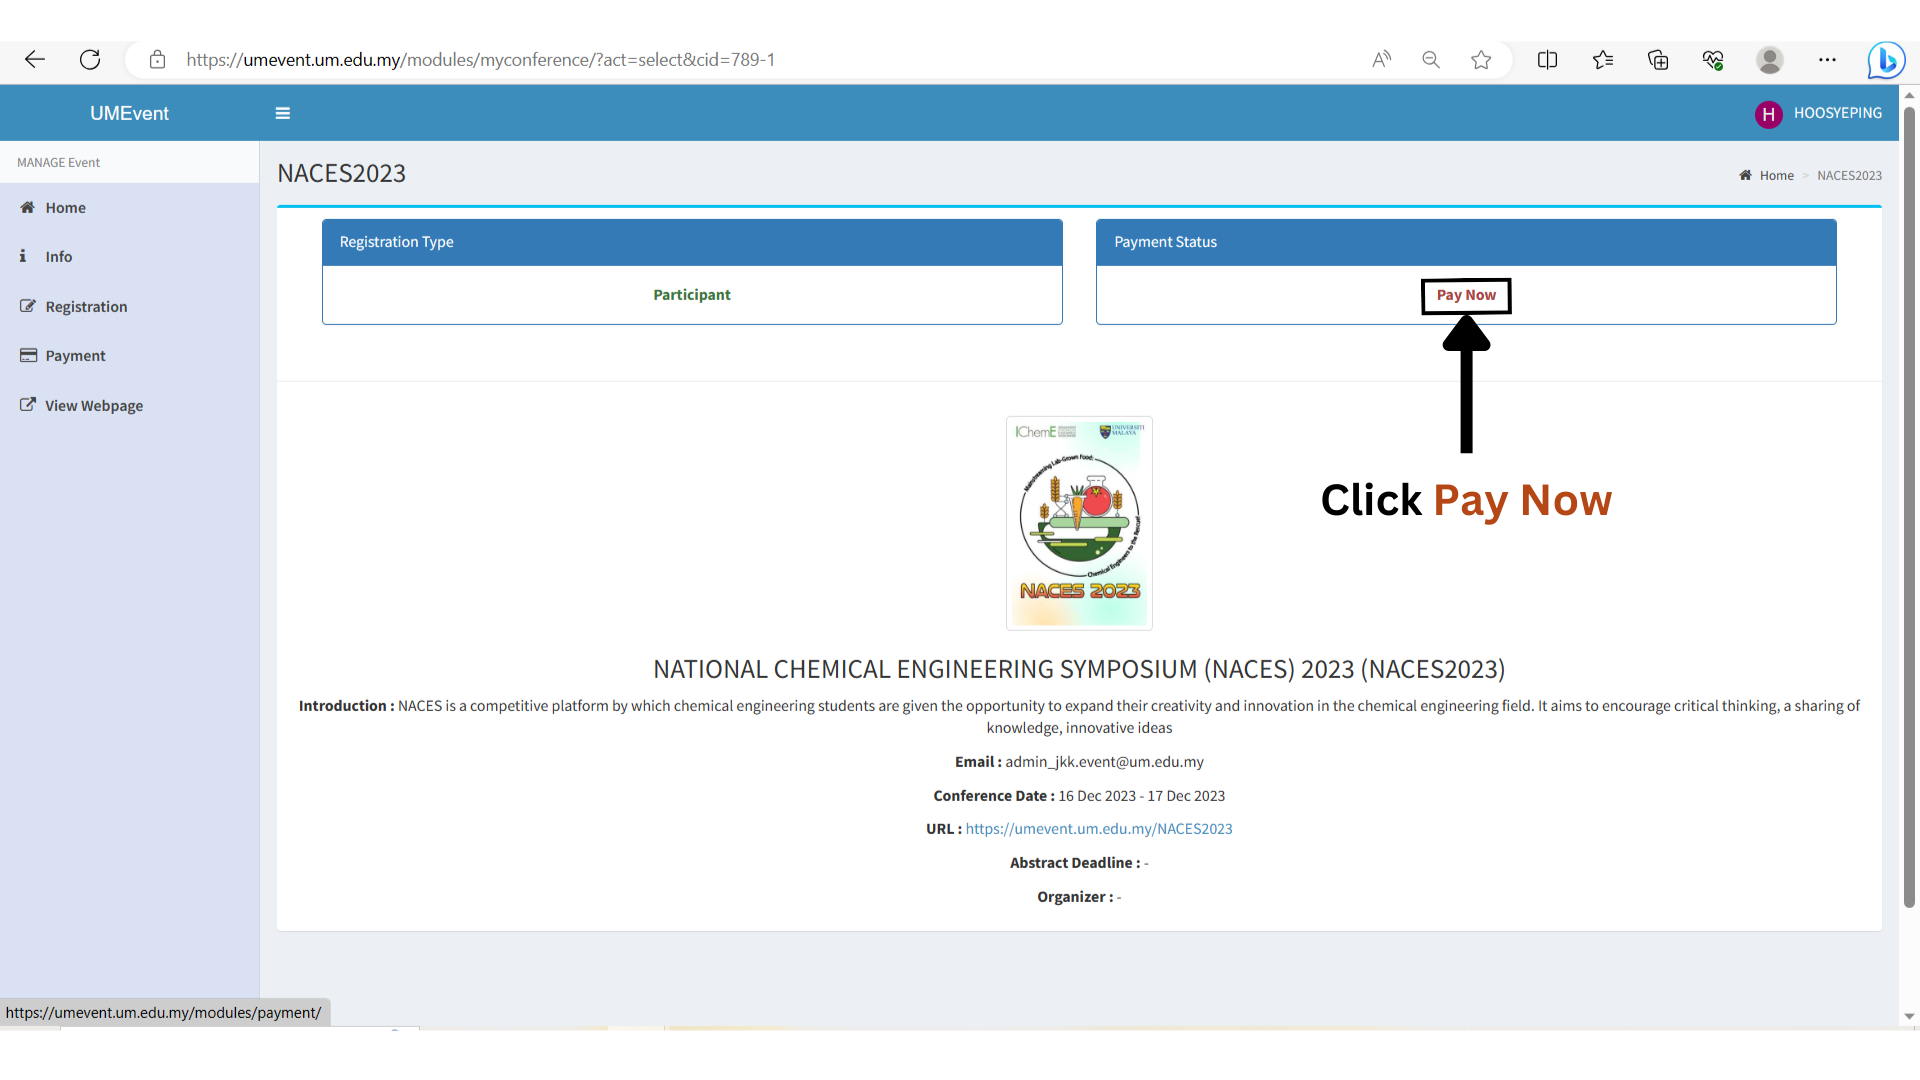Viewport: 1920px width, 1080px height.
Task: Click the Pay Now link
Action: pos(1466,295)
